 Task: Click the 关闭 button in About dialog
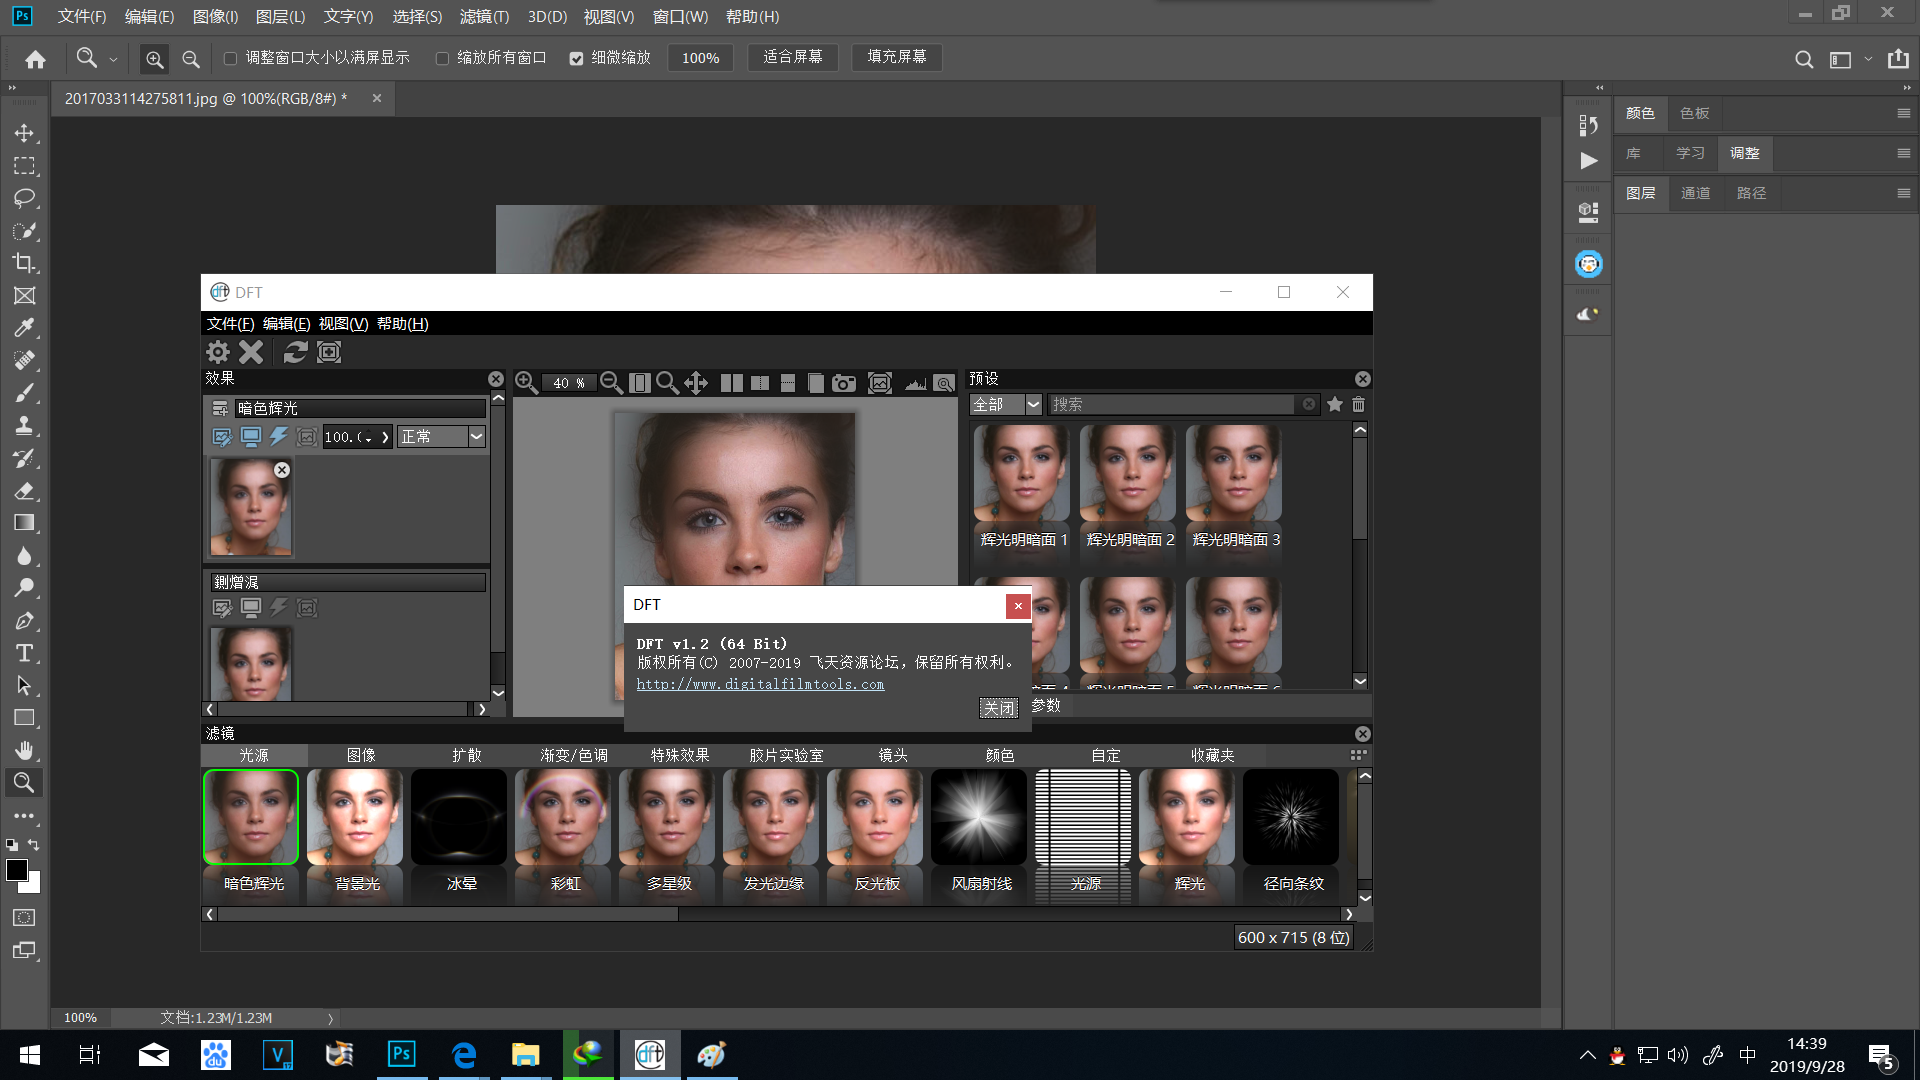click(x=997, y=707)
